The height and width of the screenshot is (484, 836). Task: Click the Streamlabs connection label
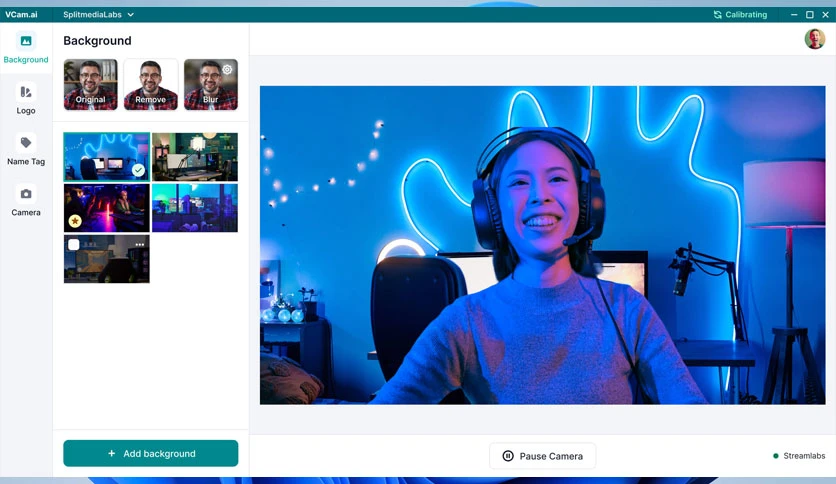pyautogui.click(x=804, y=456)
